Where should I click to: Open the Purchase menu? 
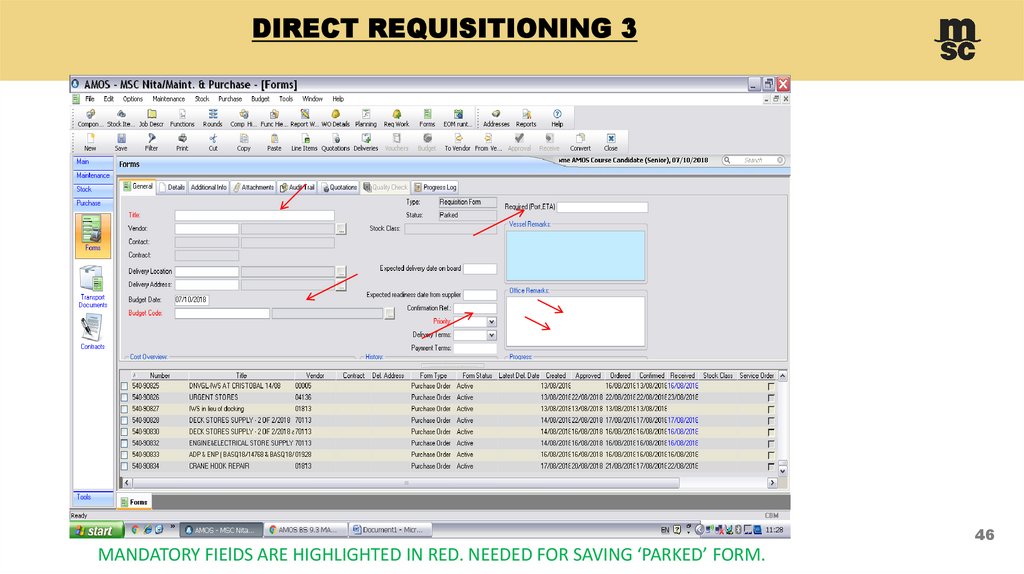(x=230, y=99)
